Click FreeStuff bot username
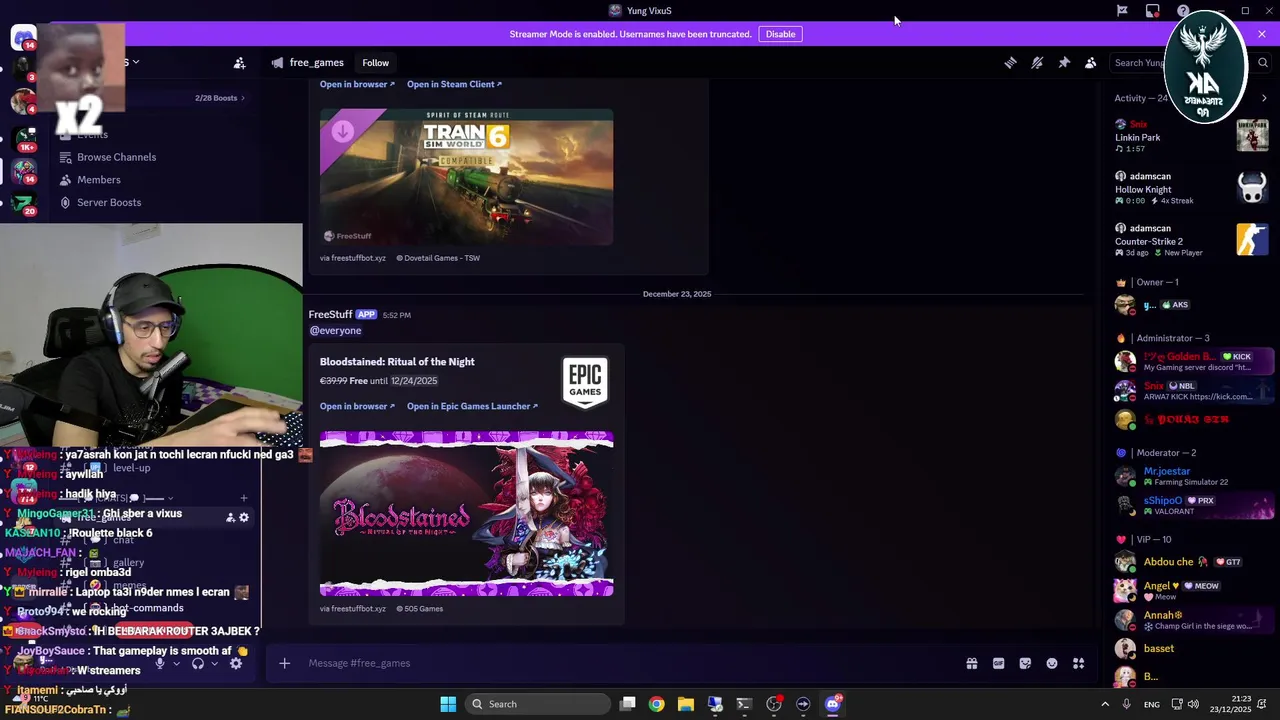Image resolution: width=1280 pixels, height=720 pixels. [x=330, y=314]
